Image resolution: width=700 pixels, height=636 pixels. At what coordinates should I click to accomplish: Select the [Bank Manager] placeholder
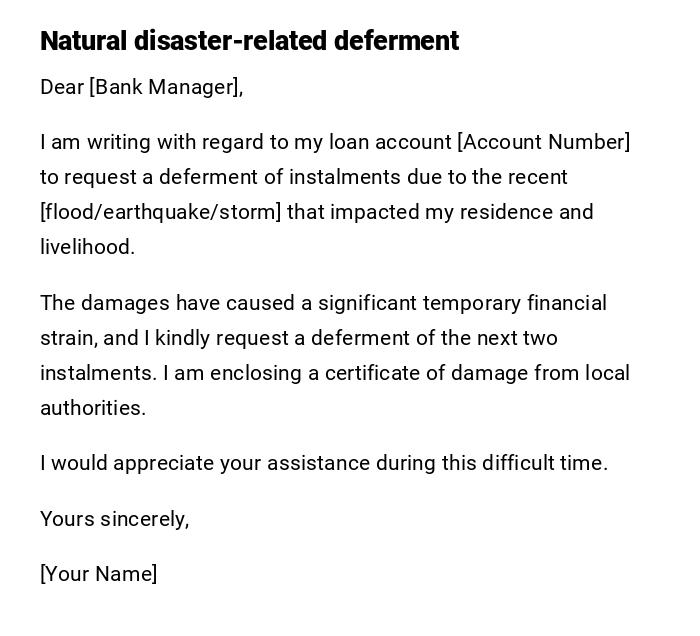click(164, 87)
